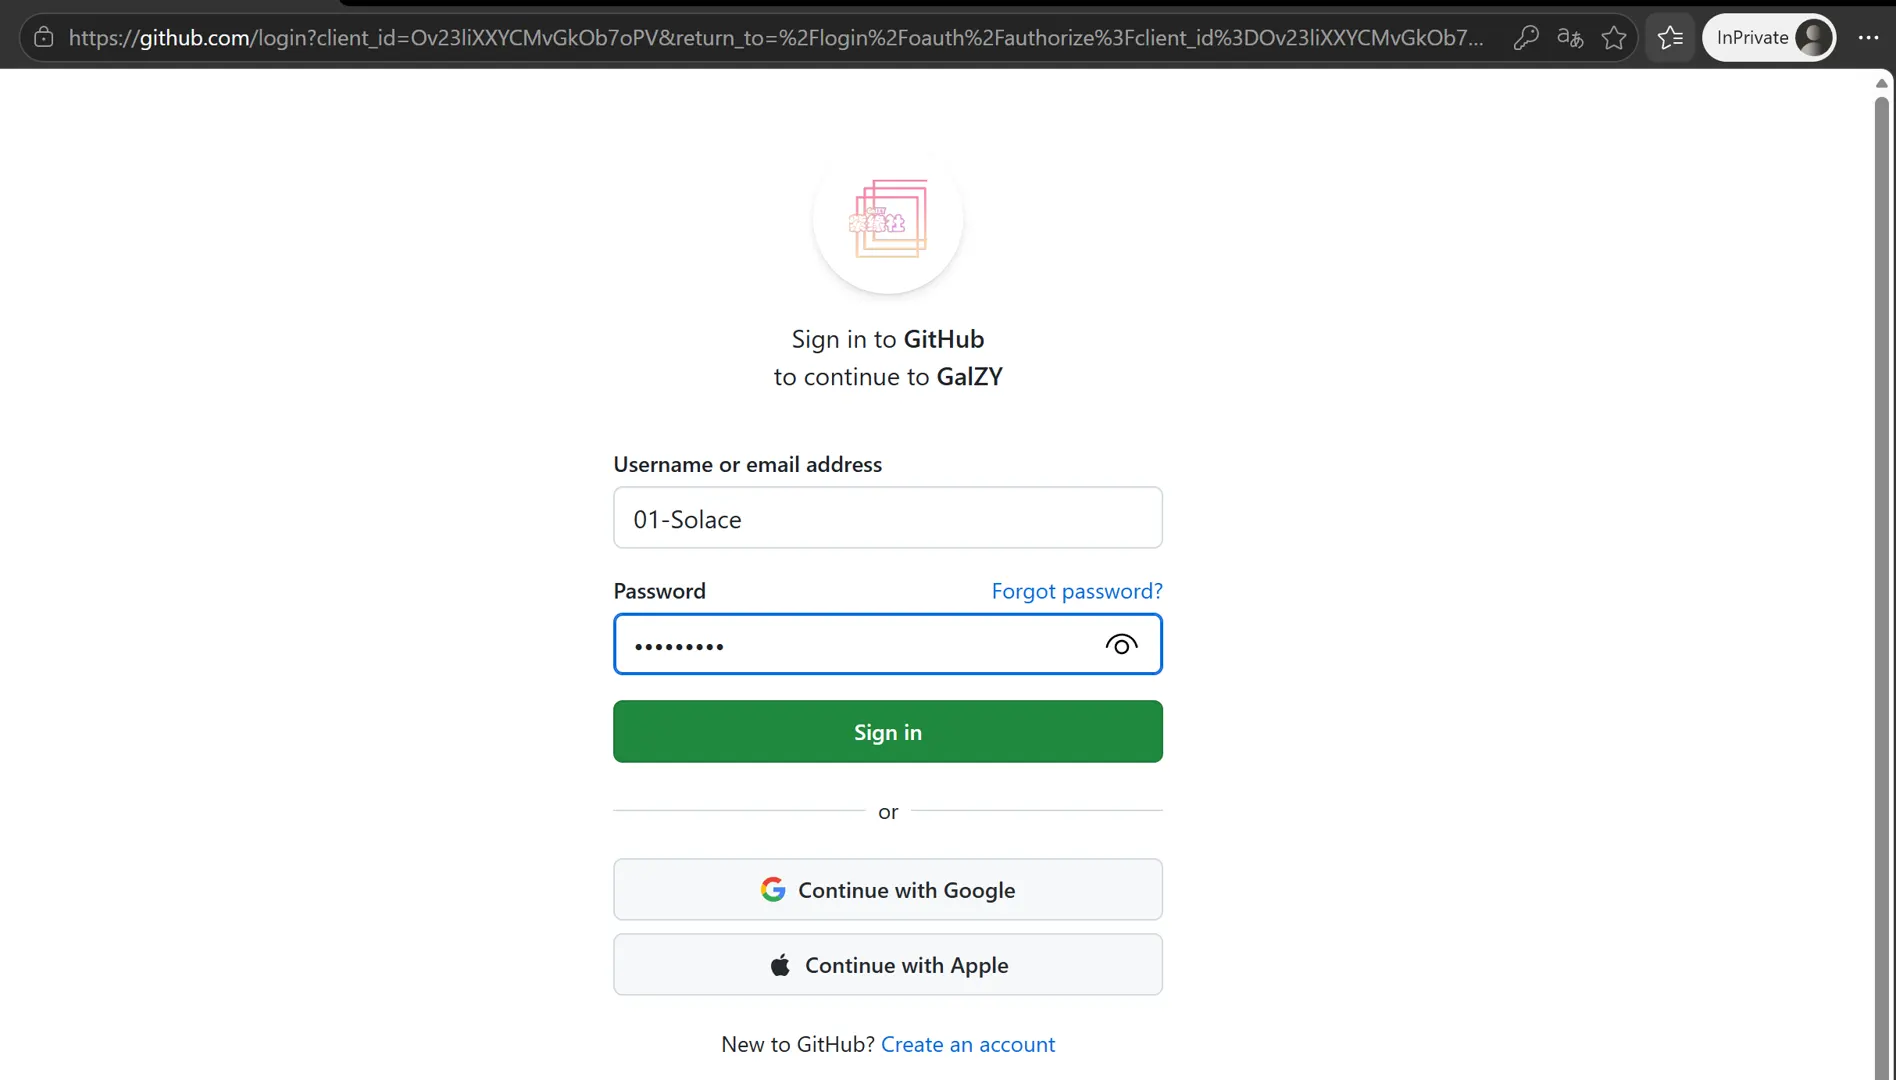The image size is (1896, 1080).
Task: Open the favorites list icon
Action: [x=1670, y=37]
